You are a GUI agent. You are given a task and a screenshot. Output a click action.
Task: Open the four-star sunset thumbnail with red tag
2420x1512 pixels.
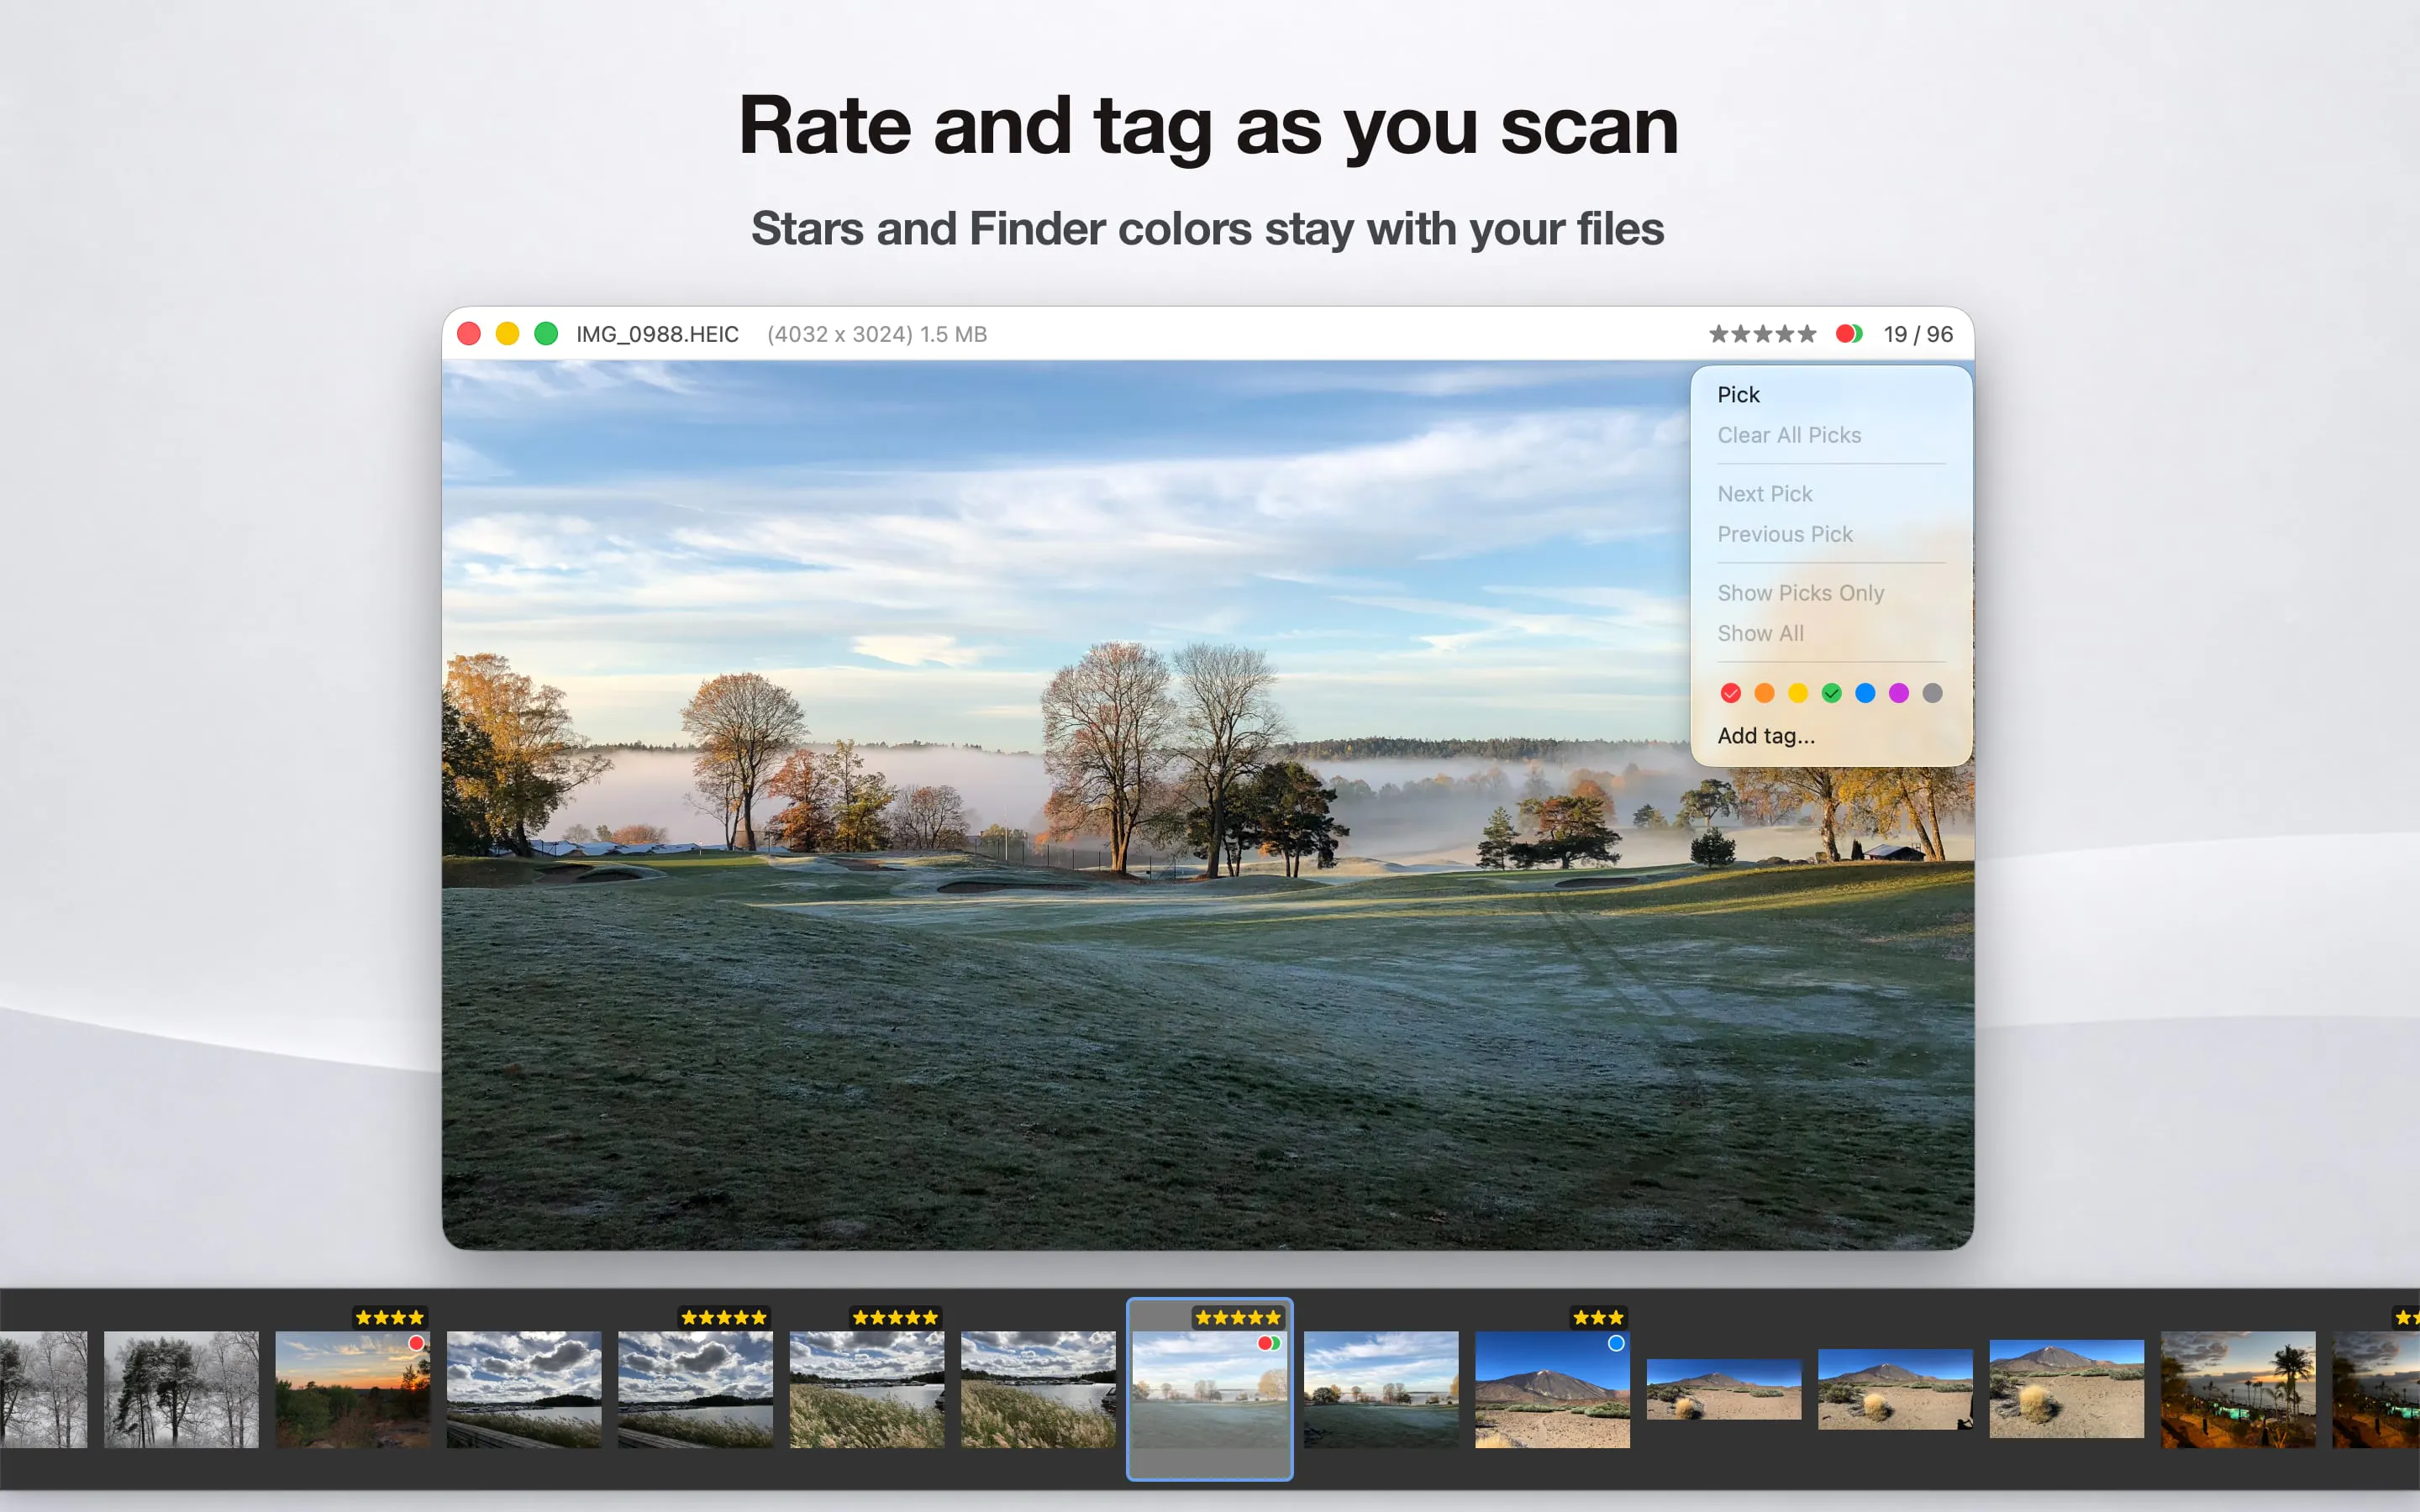coord(353,1389)
